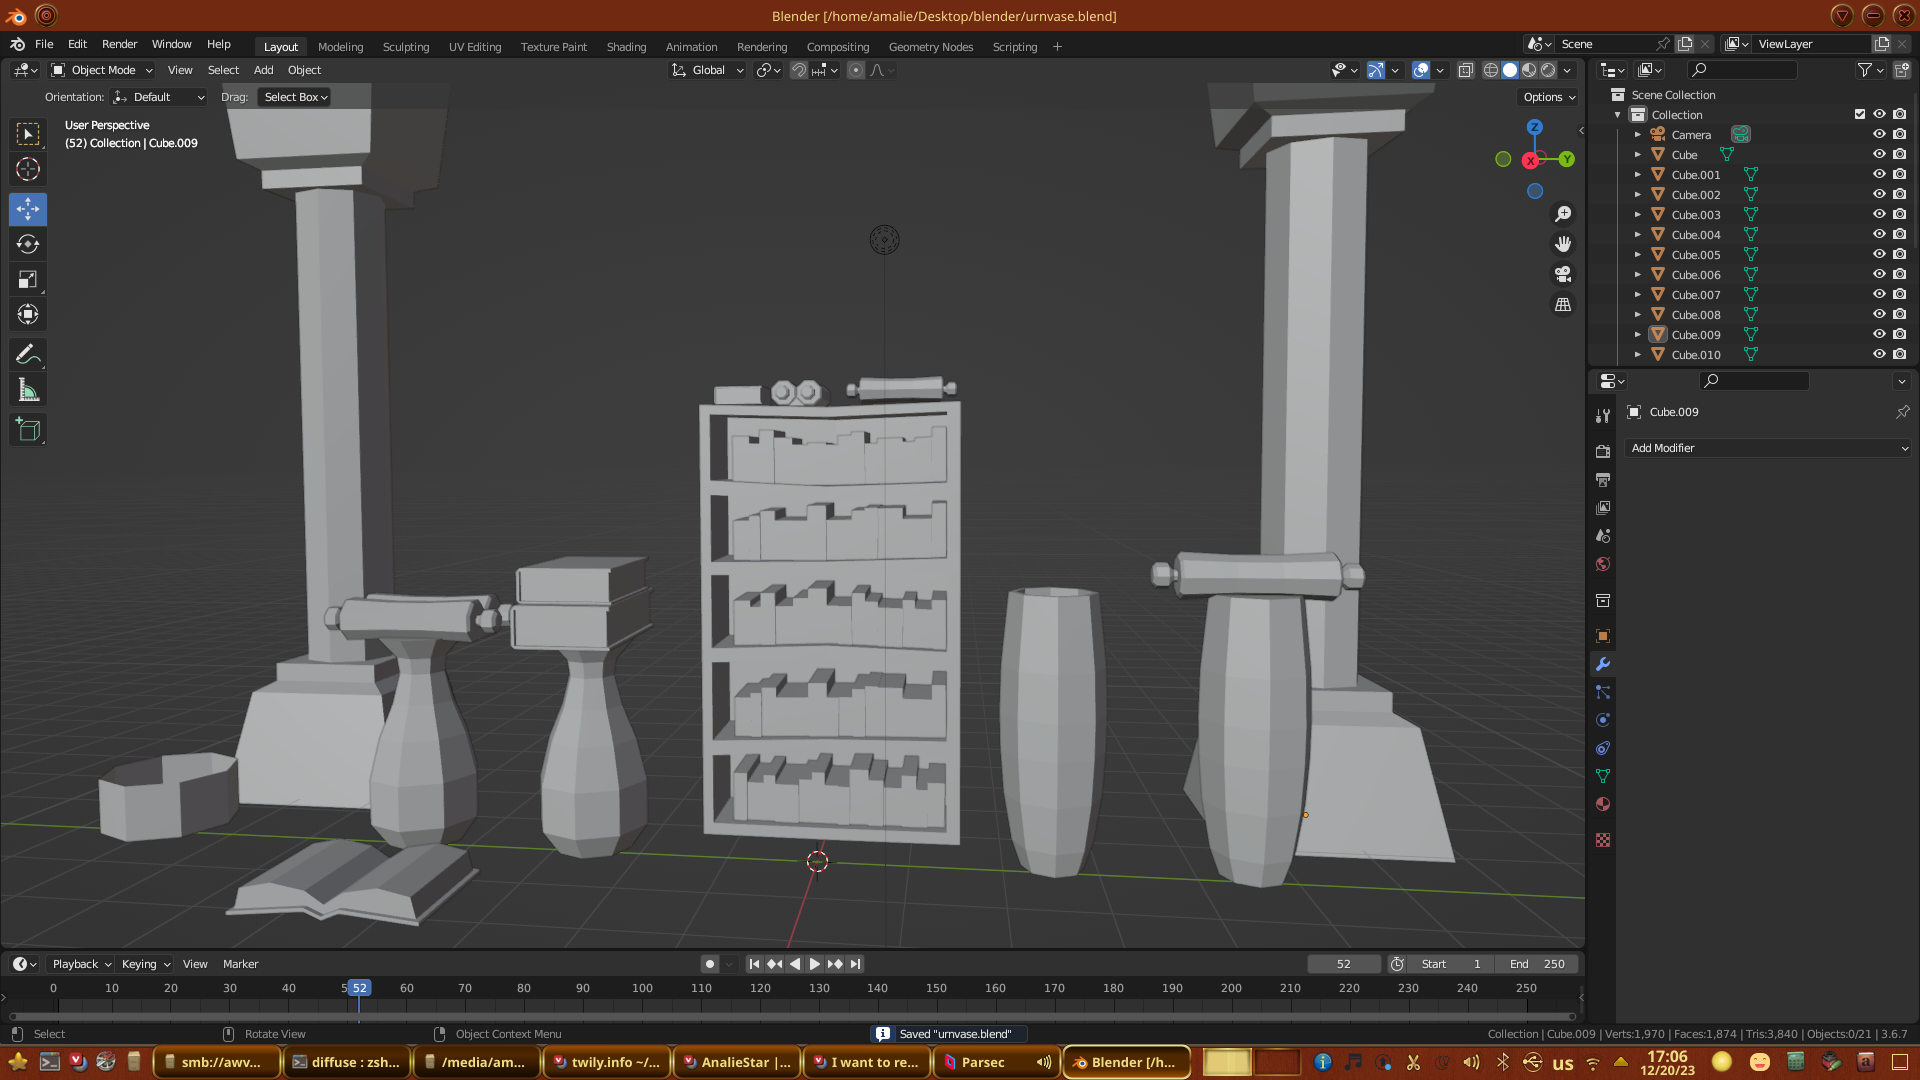Open the Add Modifier dropdown
This screenshot has width=1920, height=1080.
[1768, 448]
